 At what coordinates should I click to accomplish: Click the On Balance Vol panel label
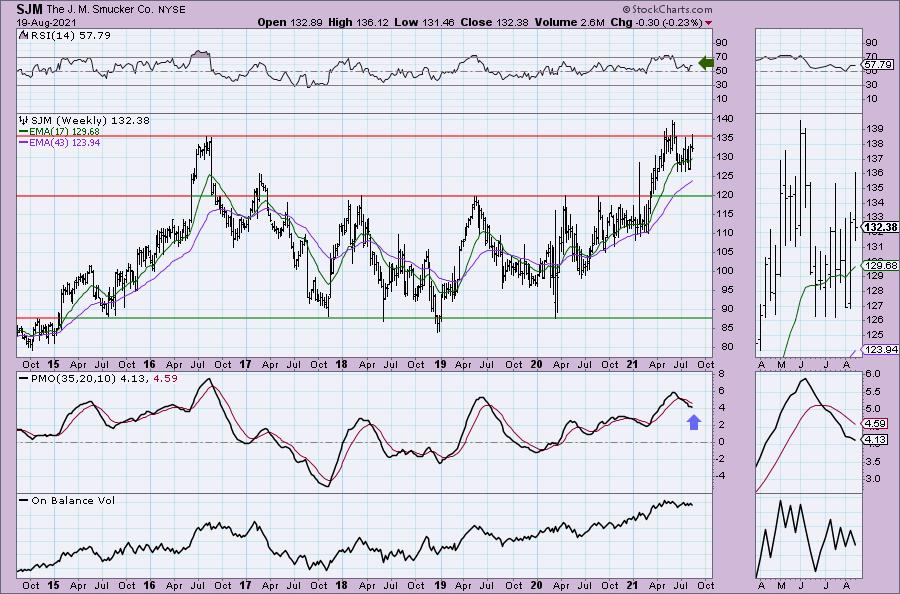pos(73,500)
